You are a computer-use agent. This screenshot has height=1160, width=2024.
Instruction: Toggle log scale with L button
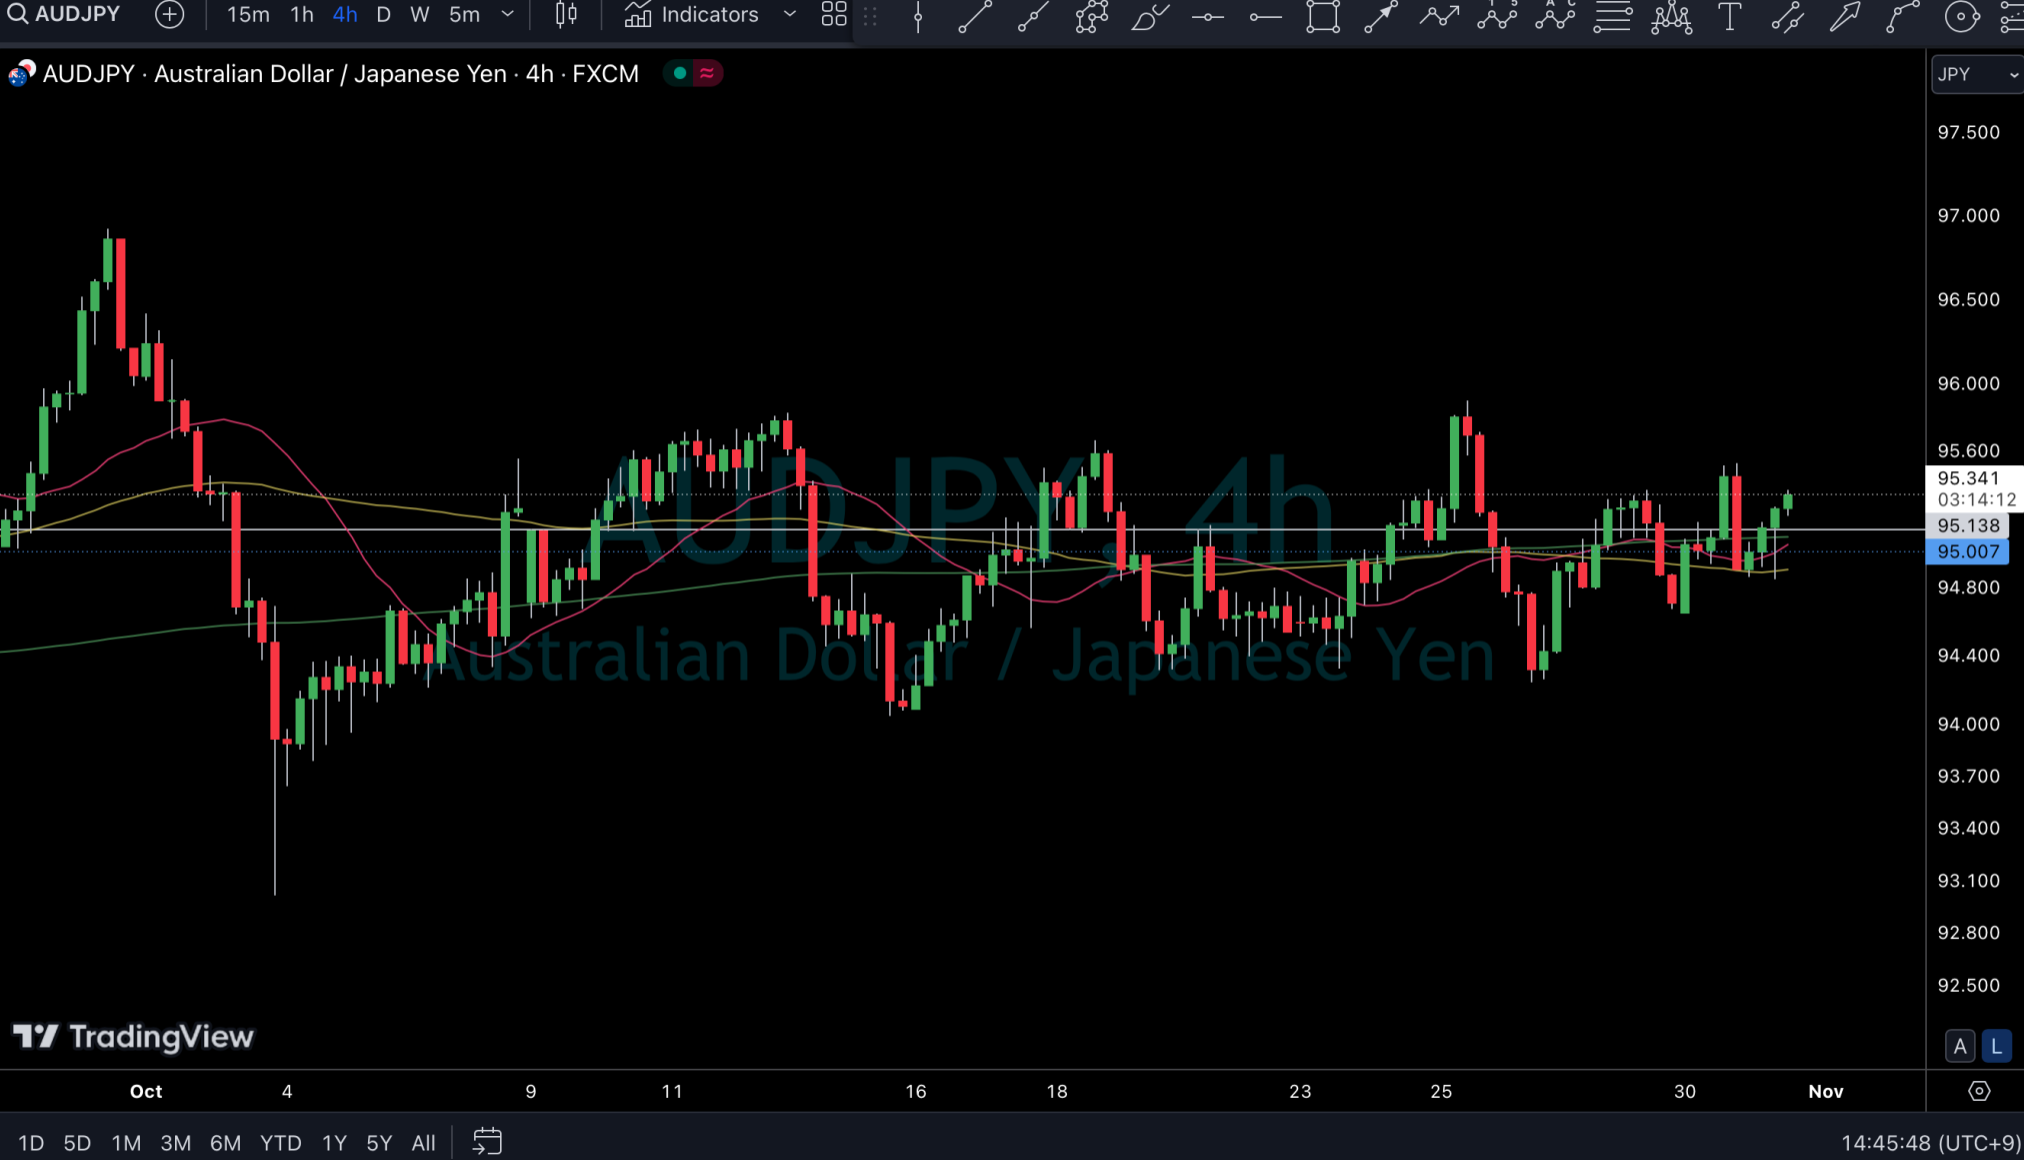pos(1996,1046)
